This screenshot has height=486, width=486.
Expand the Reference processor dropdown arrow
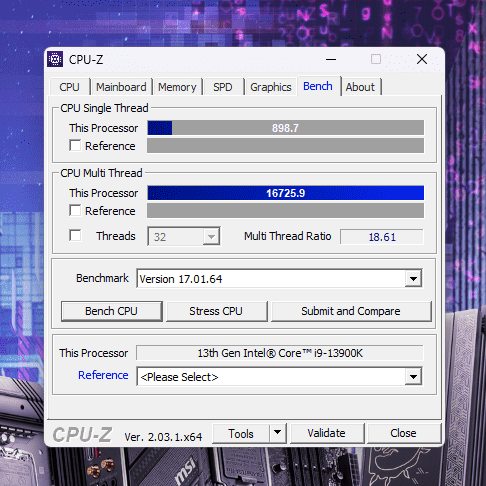click(413, 377)
